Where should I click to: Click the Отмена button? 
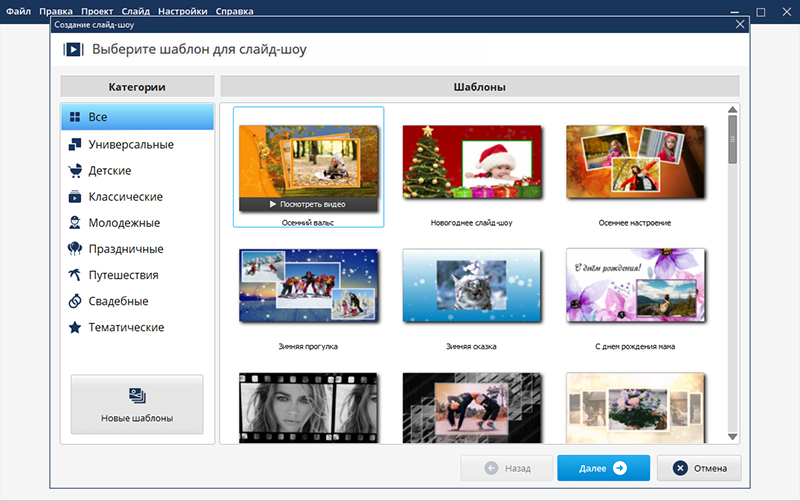[706, 467]
